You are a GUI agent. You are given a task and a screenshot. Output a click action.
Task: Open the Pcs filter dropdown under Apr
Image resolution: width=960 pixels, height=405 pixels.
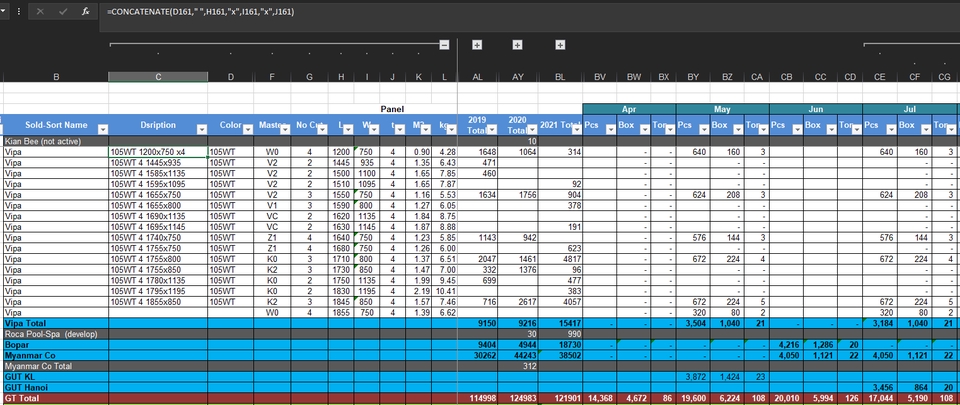610,129
